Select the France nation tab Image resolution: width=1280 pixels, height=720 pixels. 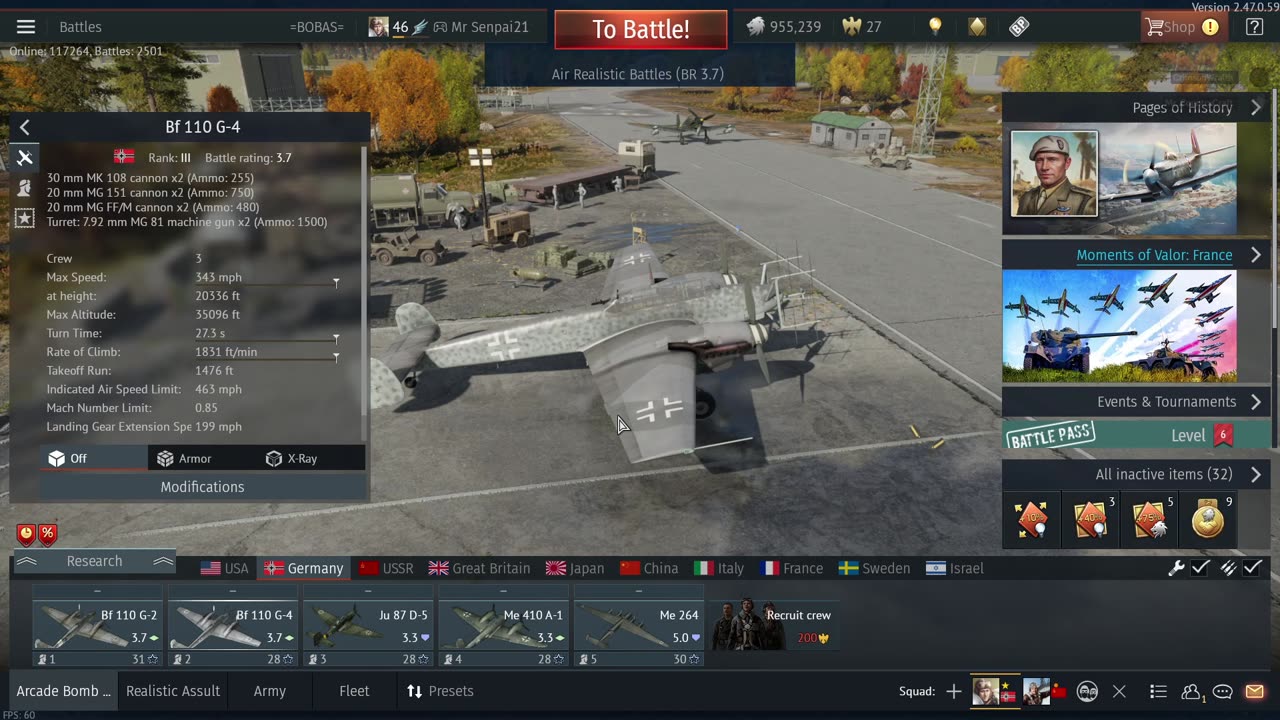(791, 568)
